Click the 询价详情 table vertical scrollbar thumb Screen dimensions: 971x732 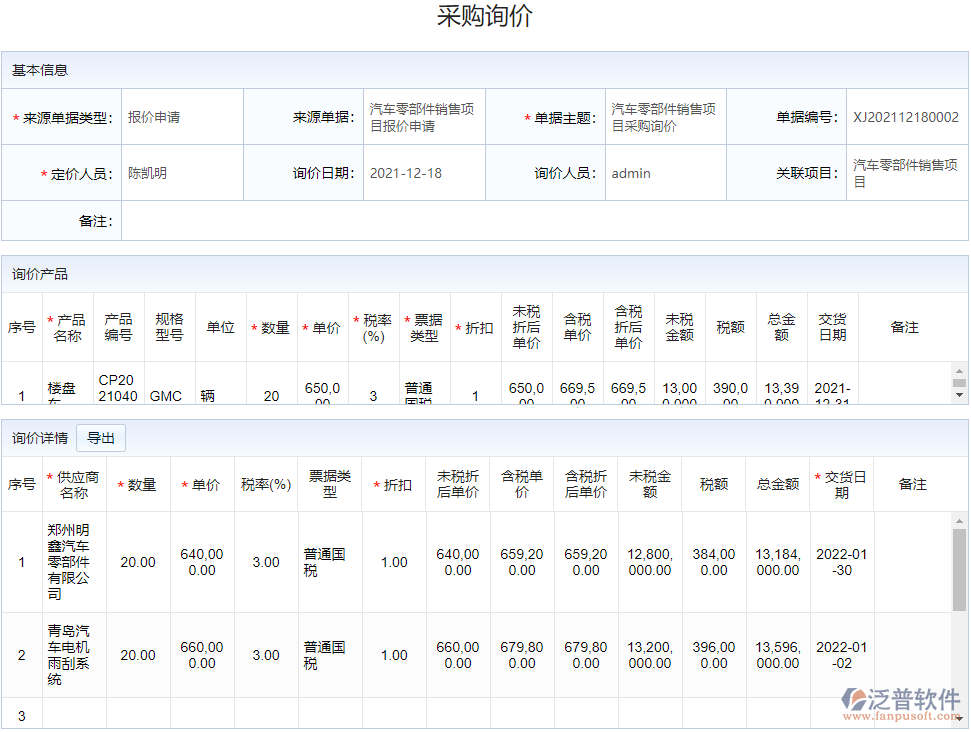(x=959, y=568)
